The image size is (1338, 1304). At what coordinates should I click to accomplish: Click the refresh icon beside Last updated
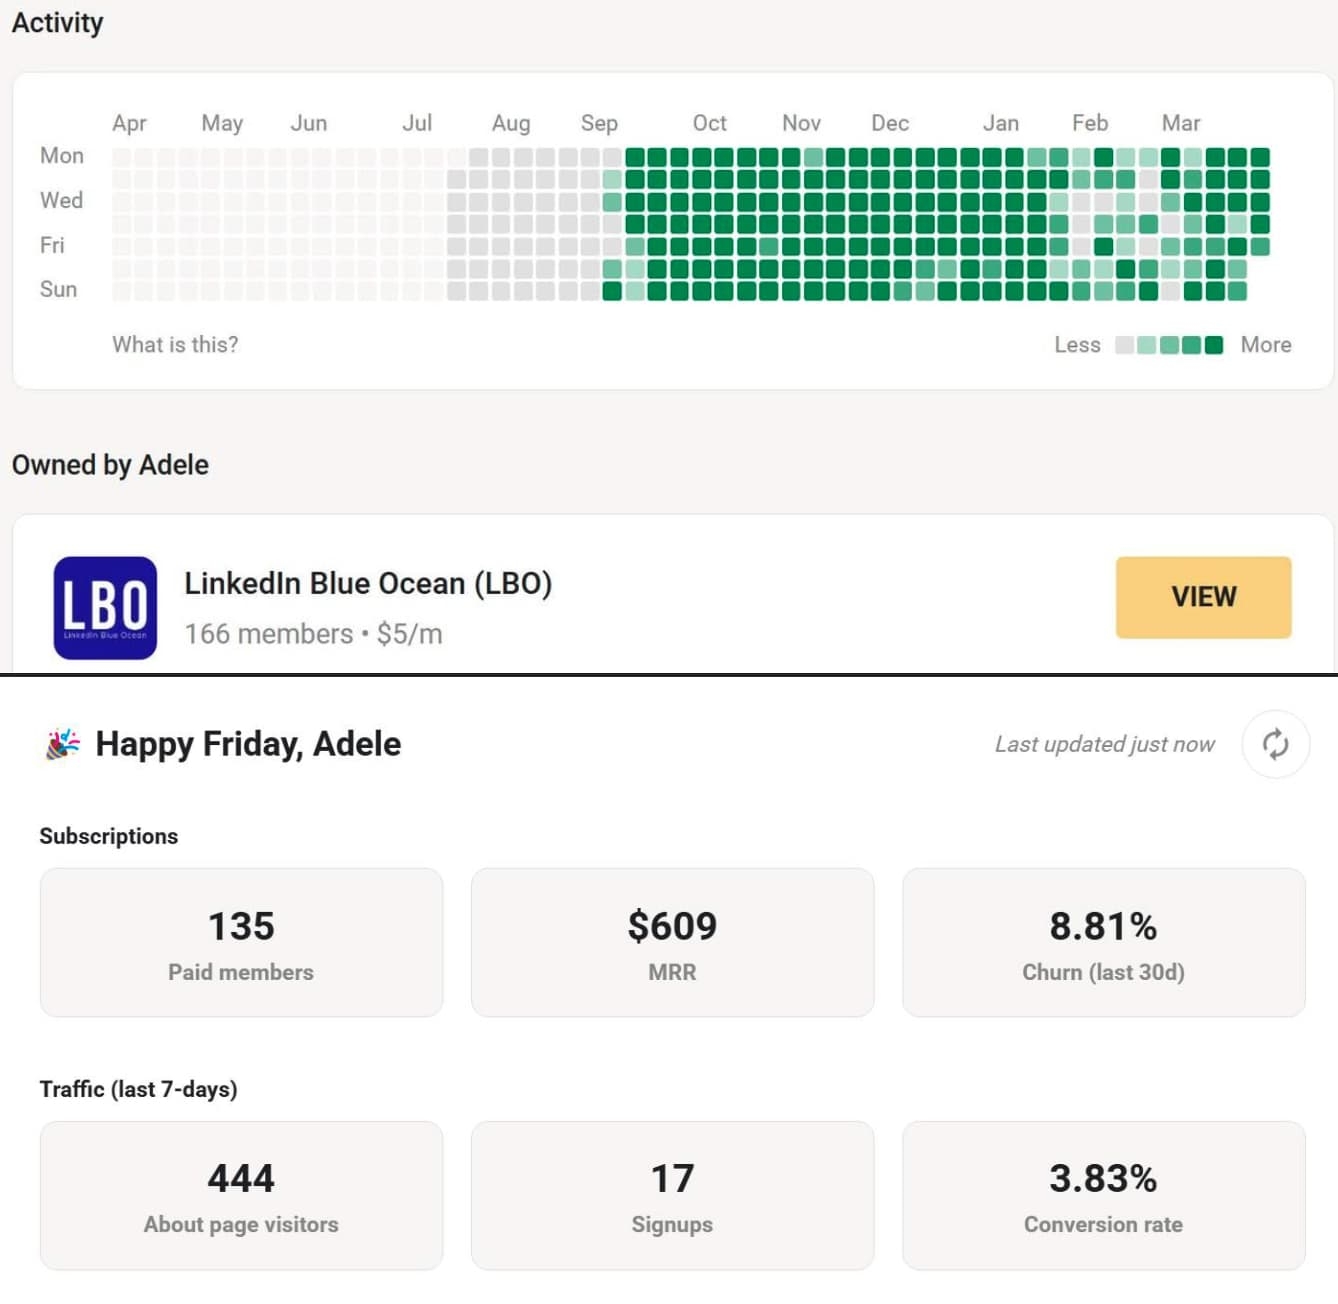1275,744
